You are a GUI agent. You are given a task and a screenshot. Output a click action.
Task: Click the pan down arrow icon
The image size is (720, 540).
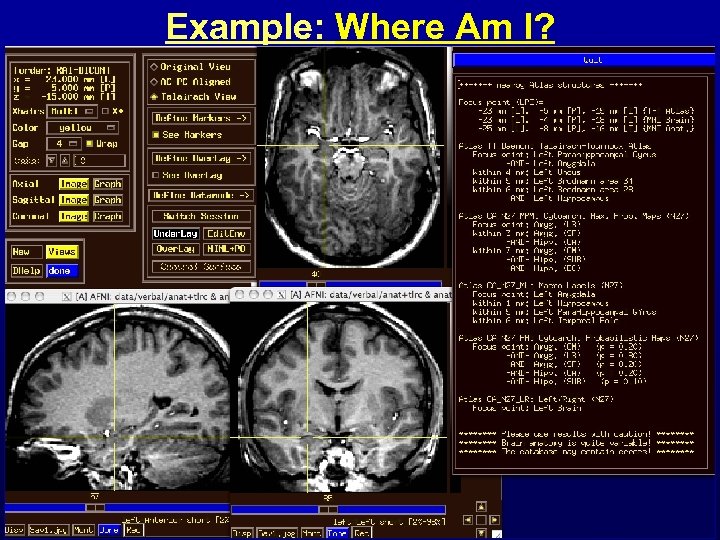481,533
